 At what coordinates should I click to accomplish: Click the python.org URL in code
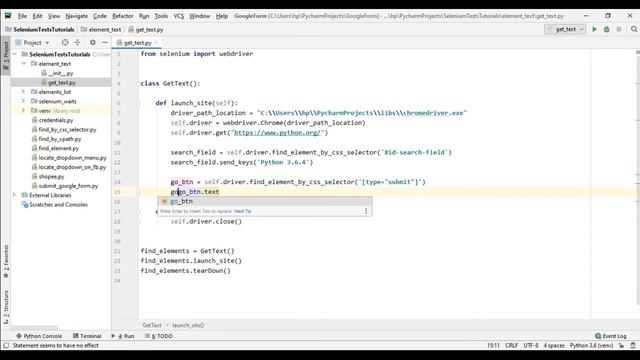[279, 133]
